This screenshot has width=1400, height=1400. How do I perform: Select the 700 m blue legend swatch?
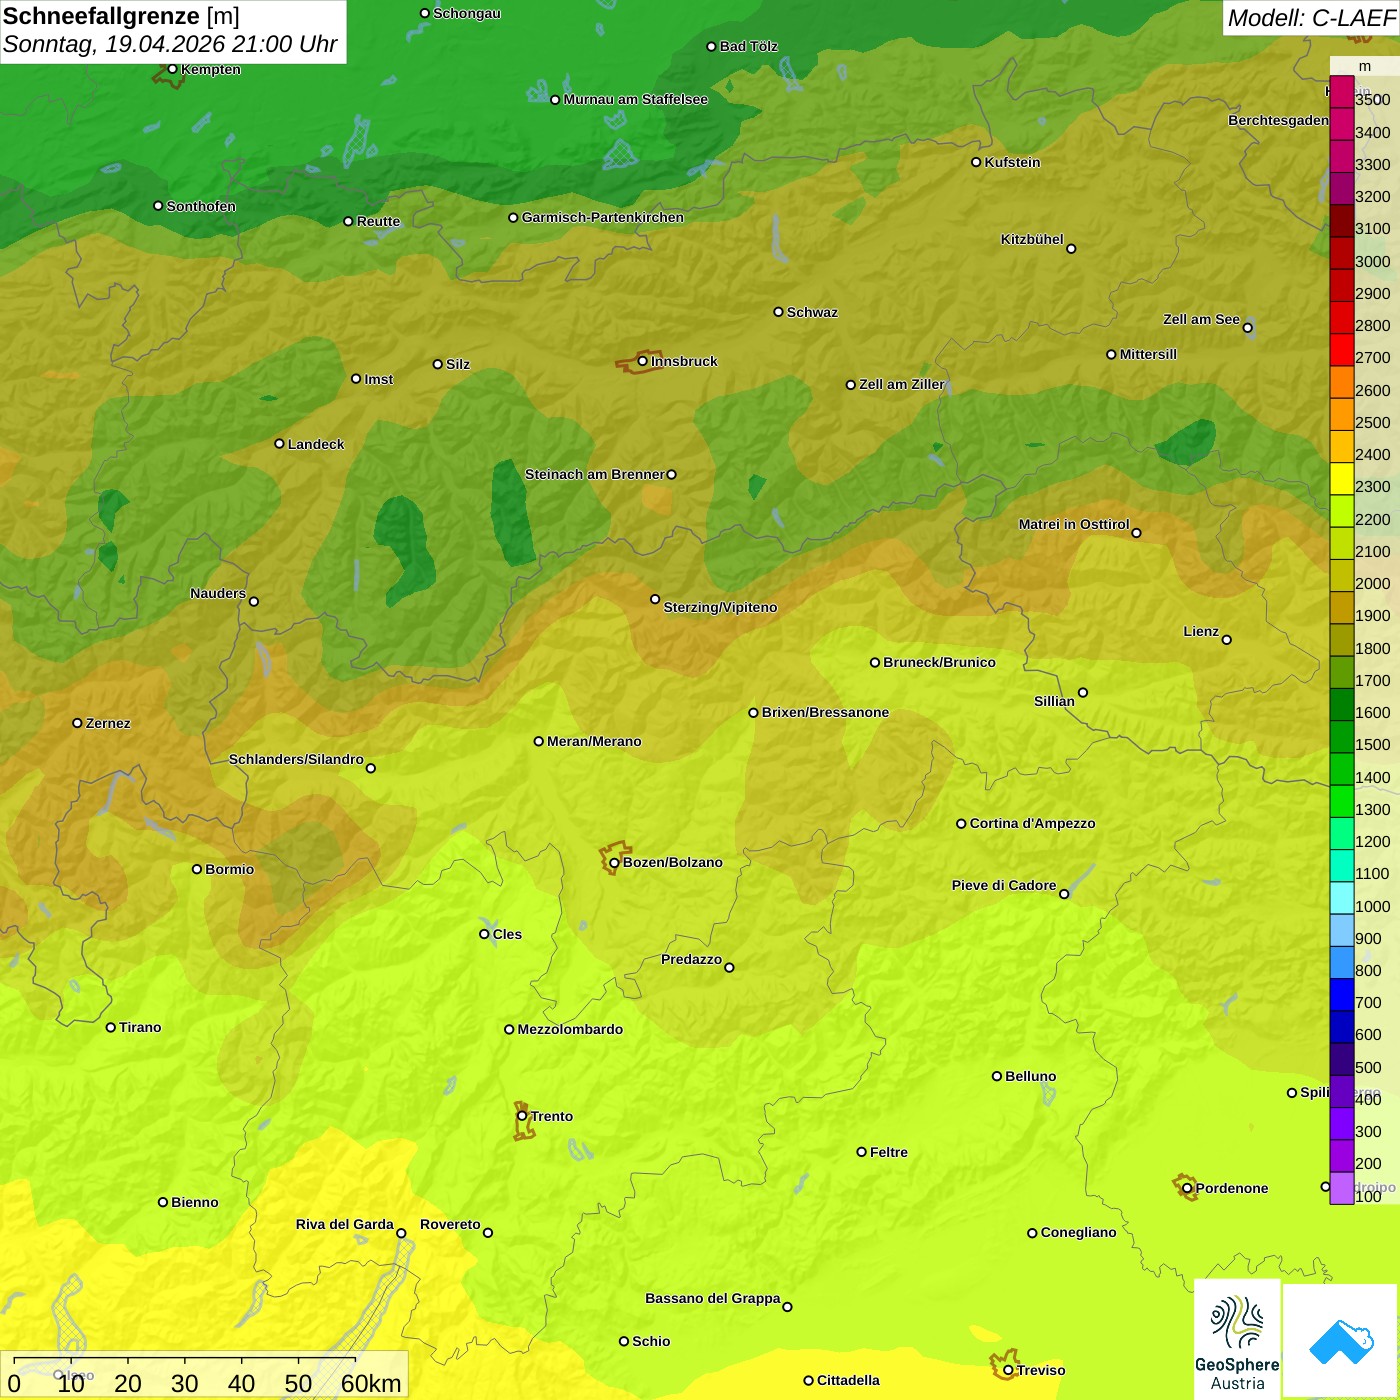coord(1342,995)
